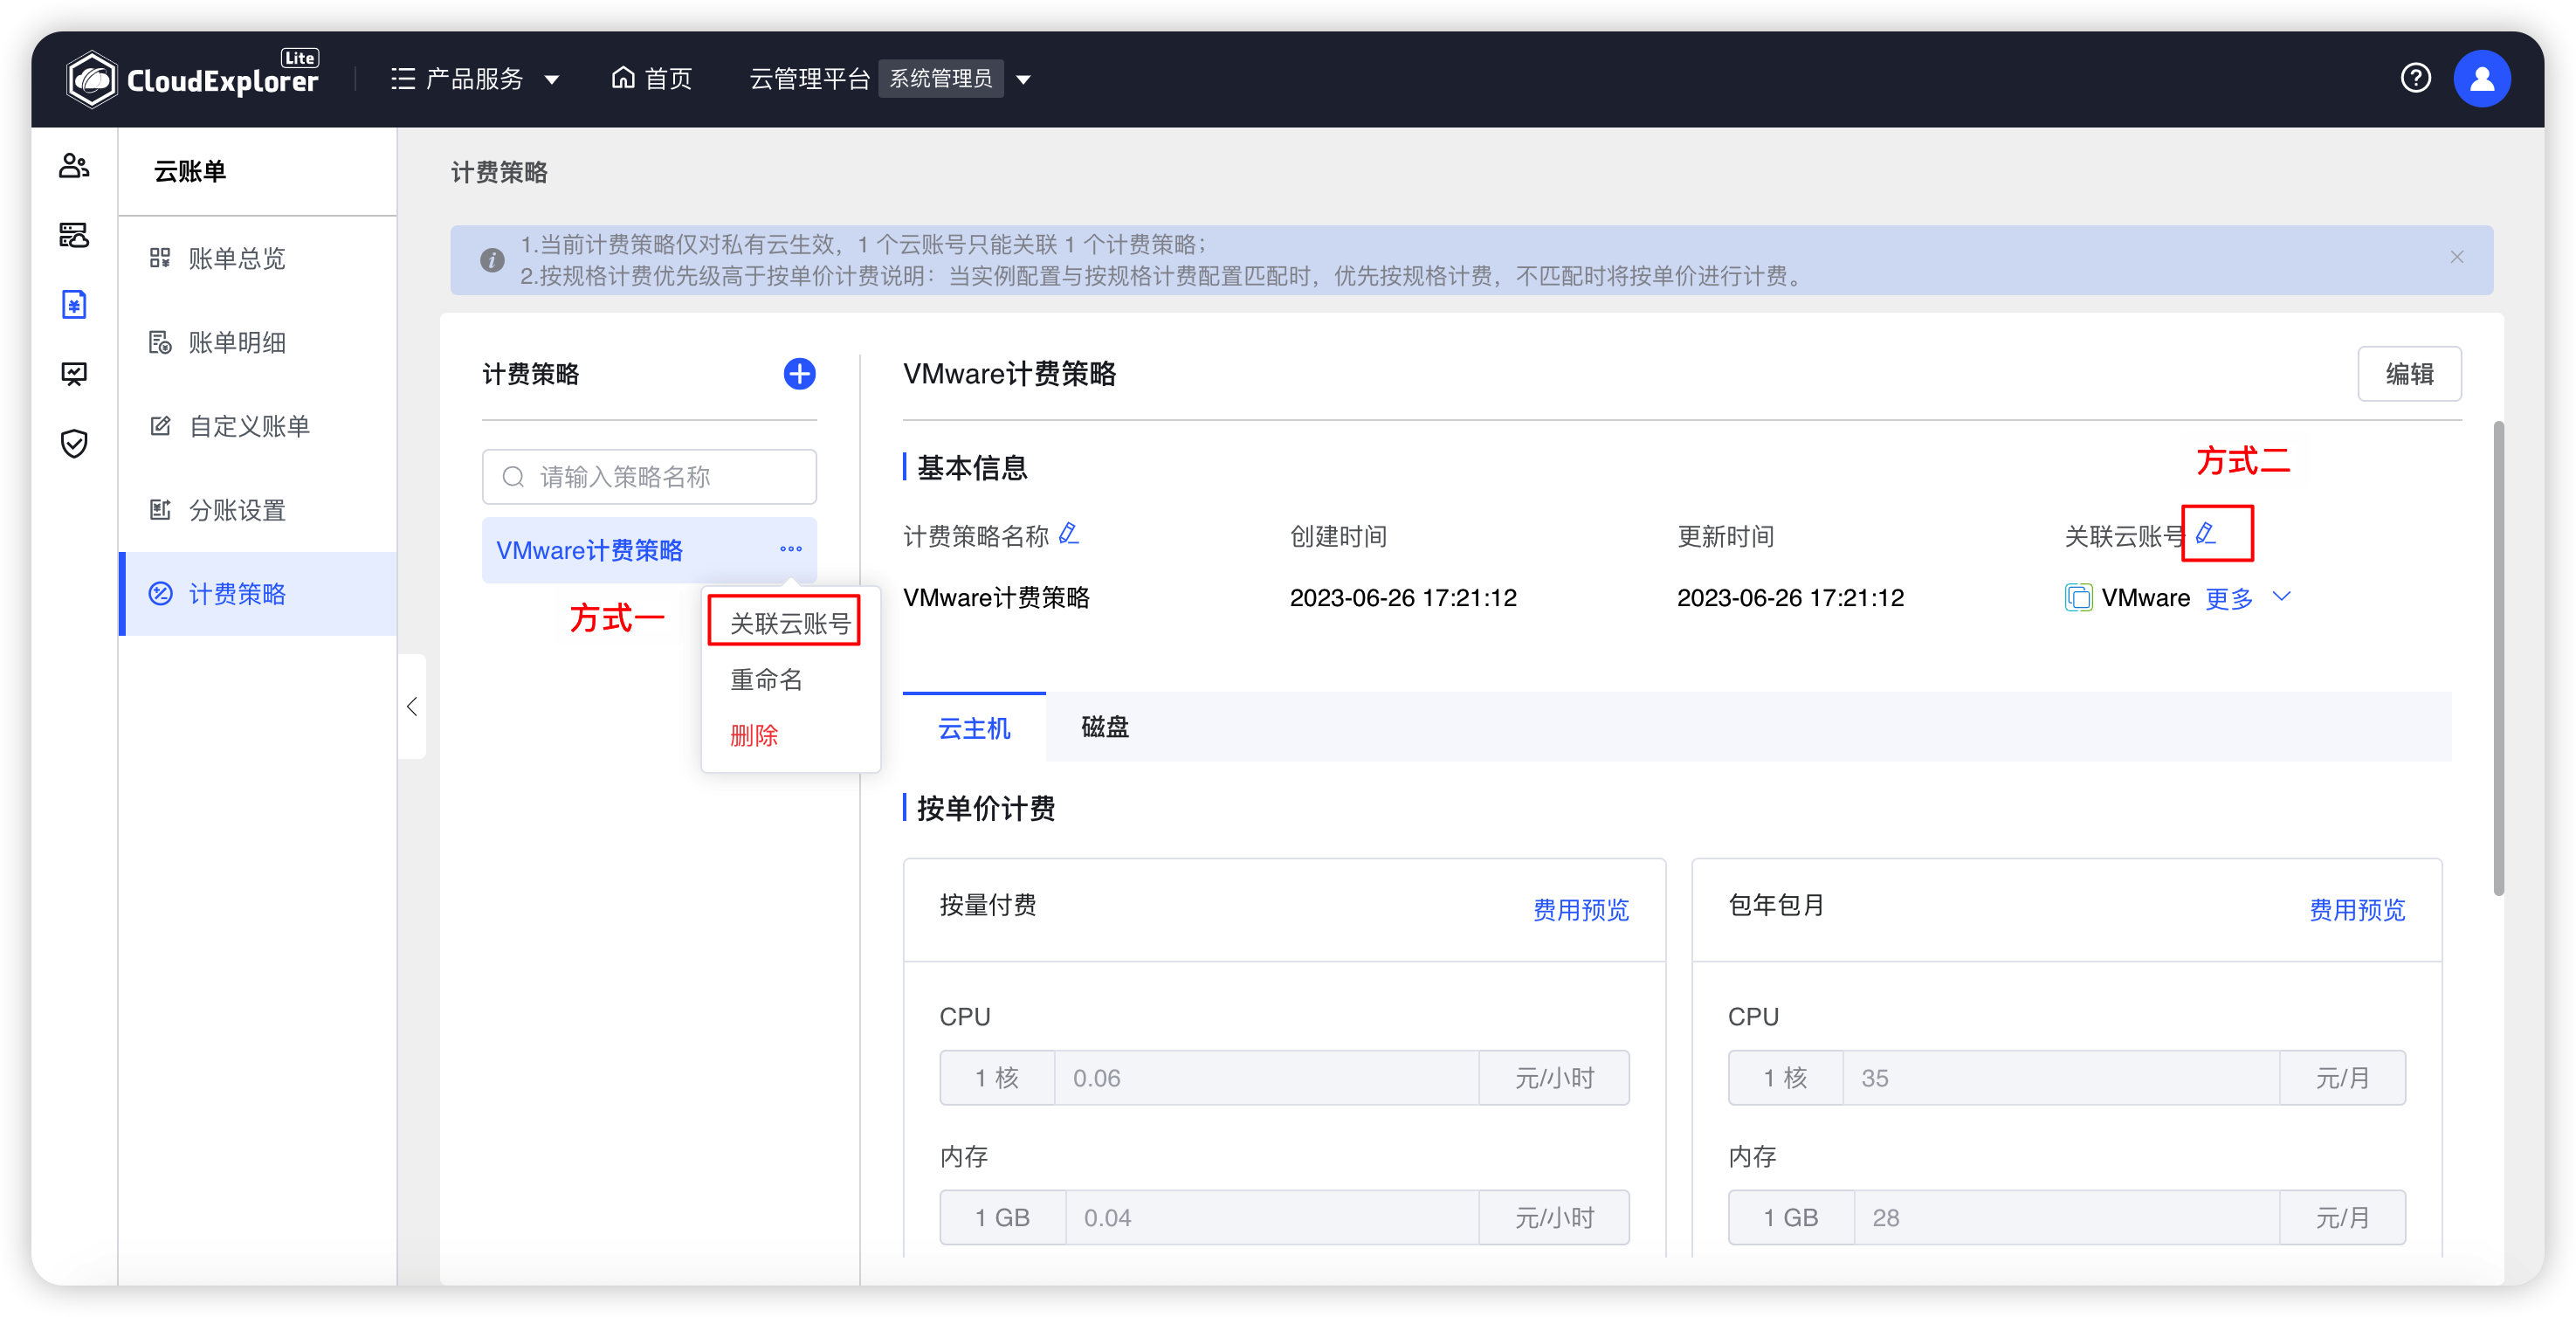
Task: Click the vertical scrollbar of policy details
Action: pos(2498,658)
